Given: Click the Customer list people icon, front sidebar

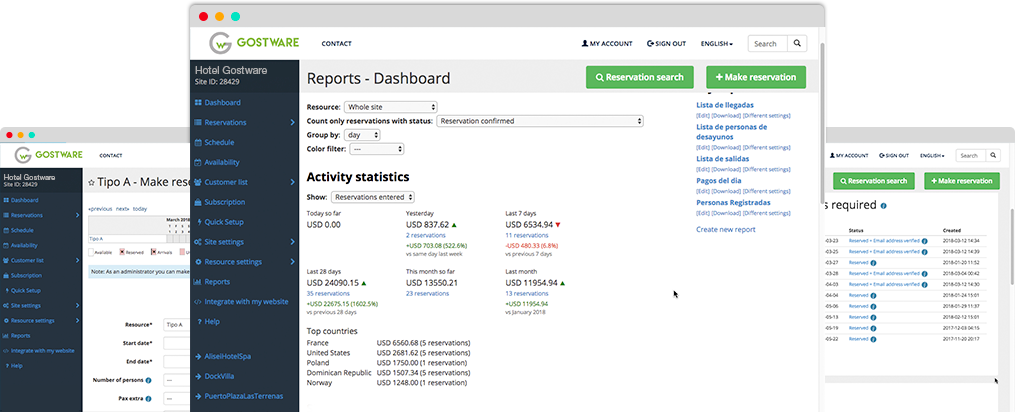Looking at the screenshot, I should pyautogui.click(x=198, y=183).
